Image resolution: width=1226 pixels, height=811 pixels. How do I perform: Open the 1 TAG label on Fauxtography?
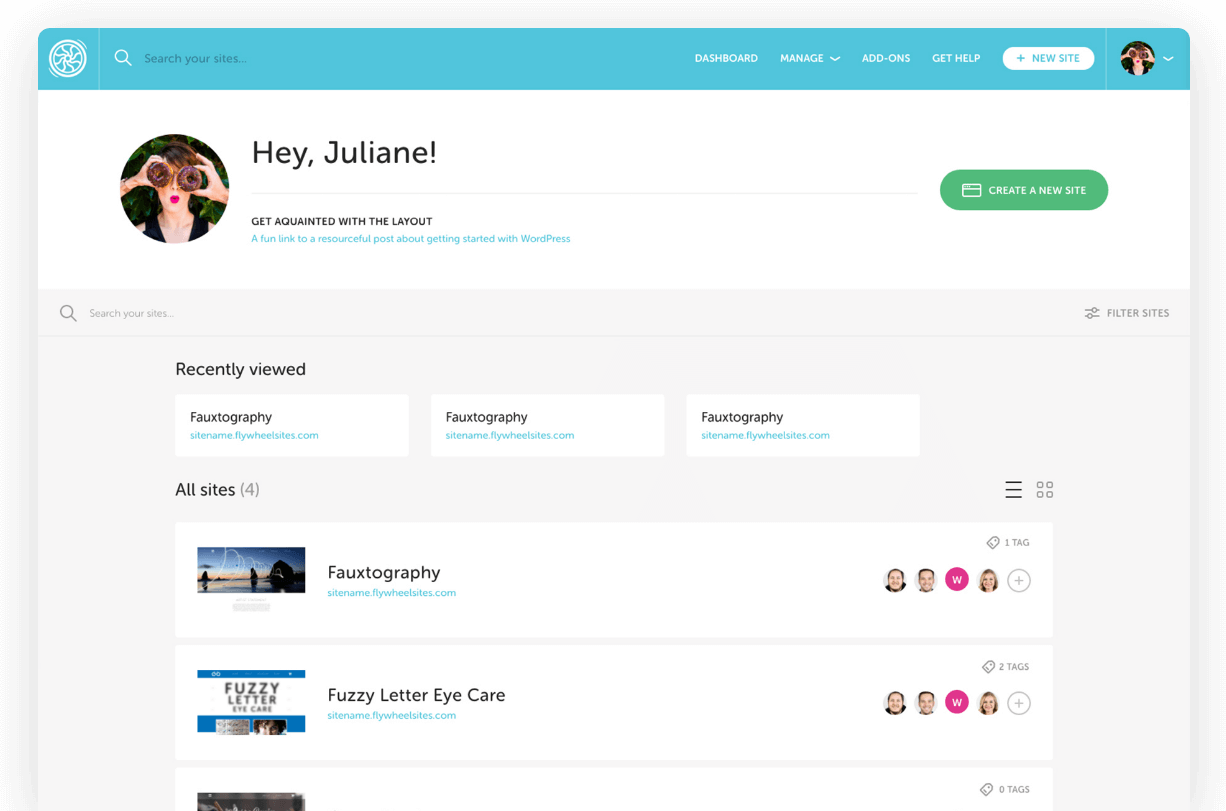(1008, 543)
